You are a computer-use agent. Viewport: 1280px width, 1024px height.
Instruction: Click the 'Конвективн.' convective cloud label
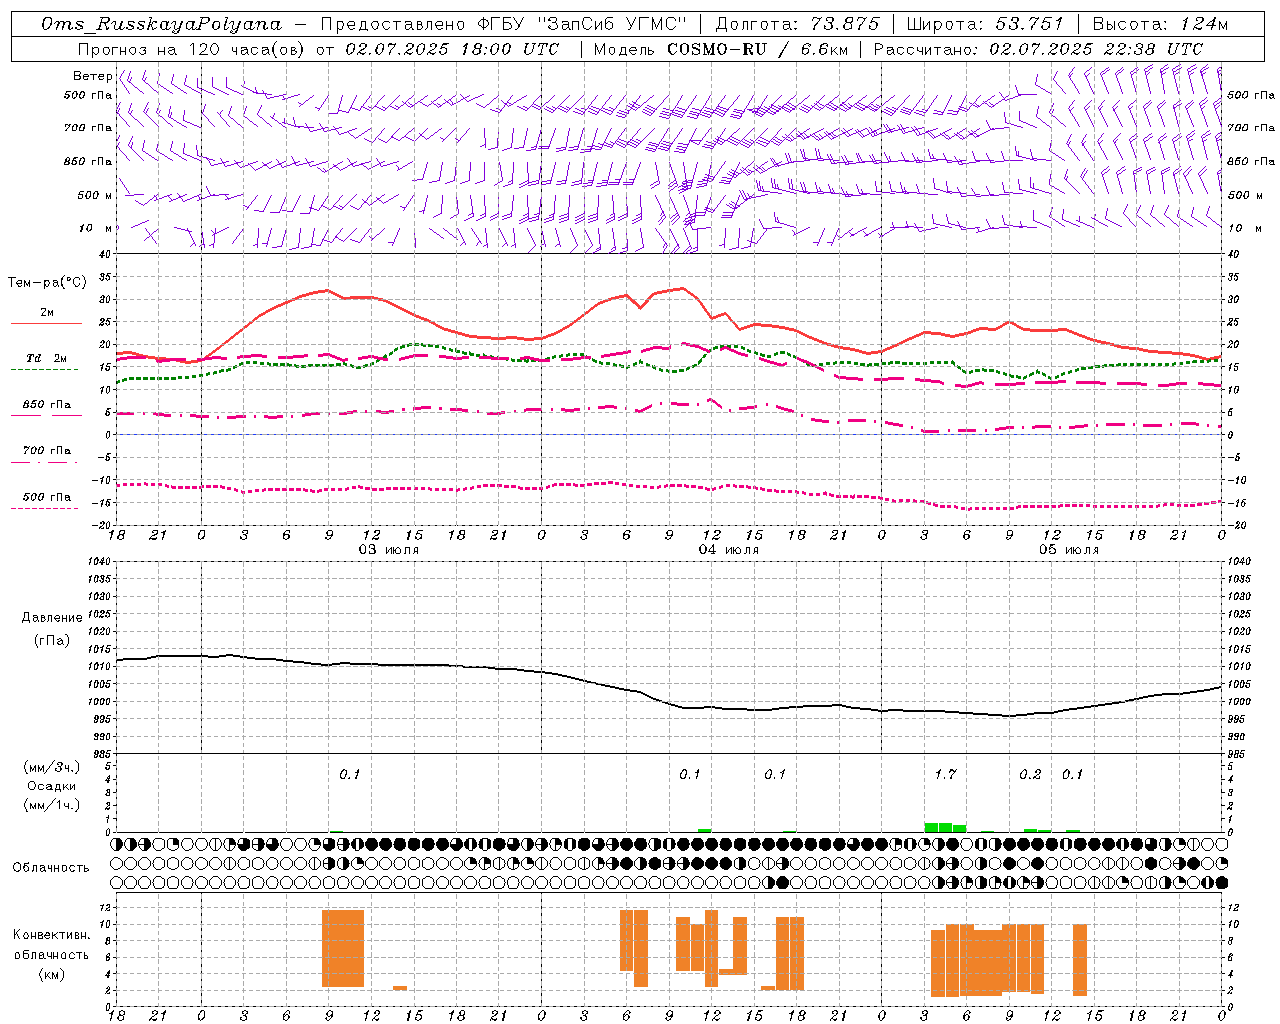click(52, 935)
